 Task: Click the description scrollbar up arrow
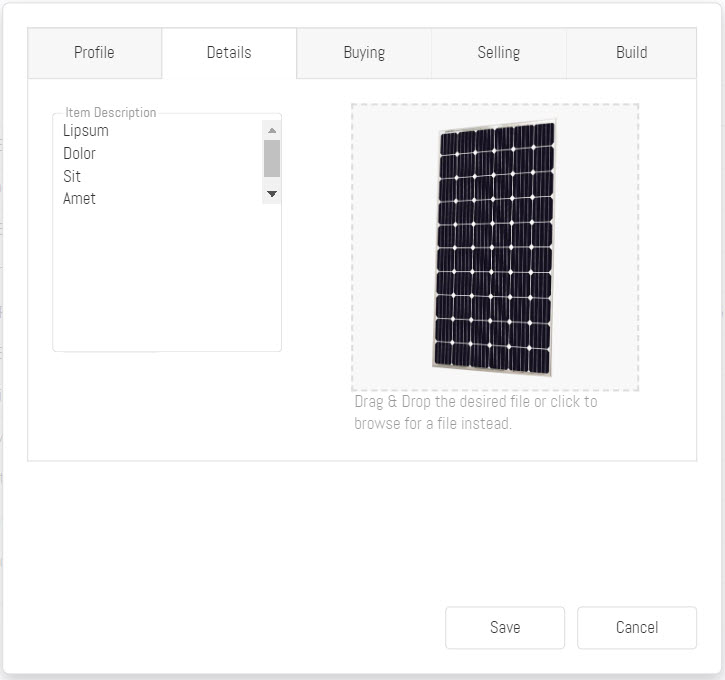click(x=272, y=130)
